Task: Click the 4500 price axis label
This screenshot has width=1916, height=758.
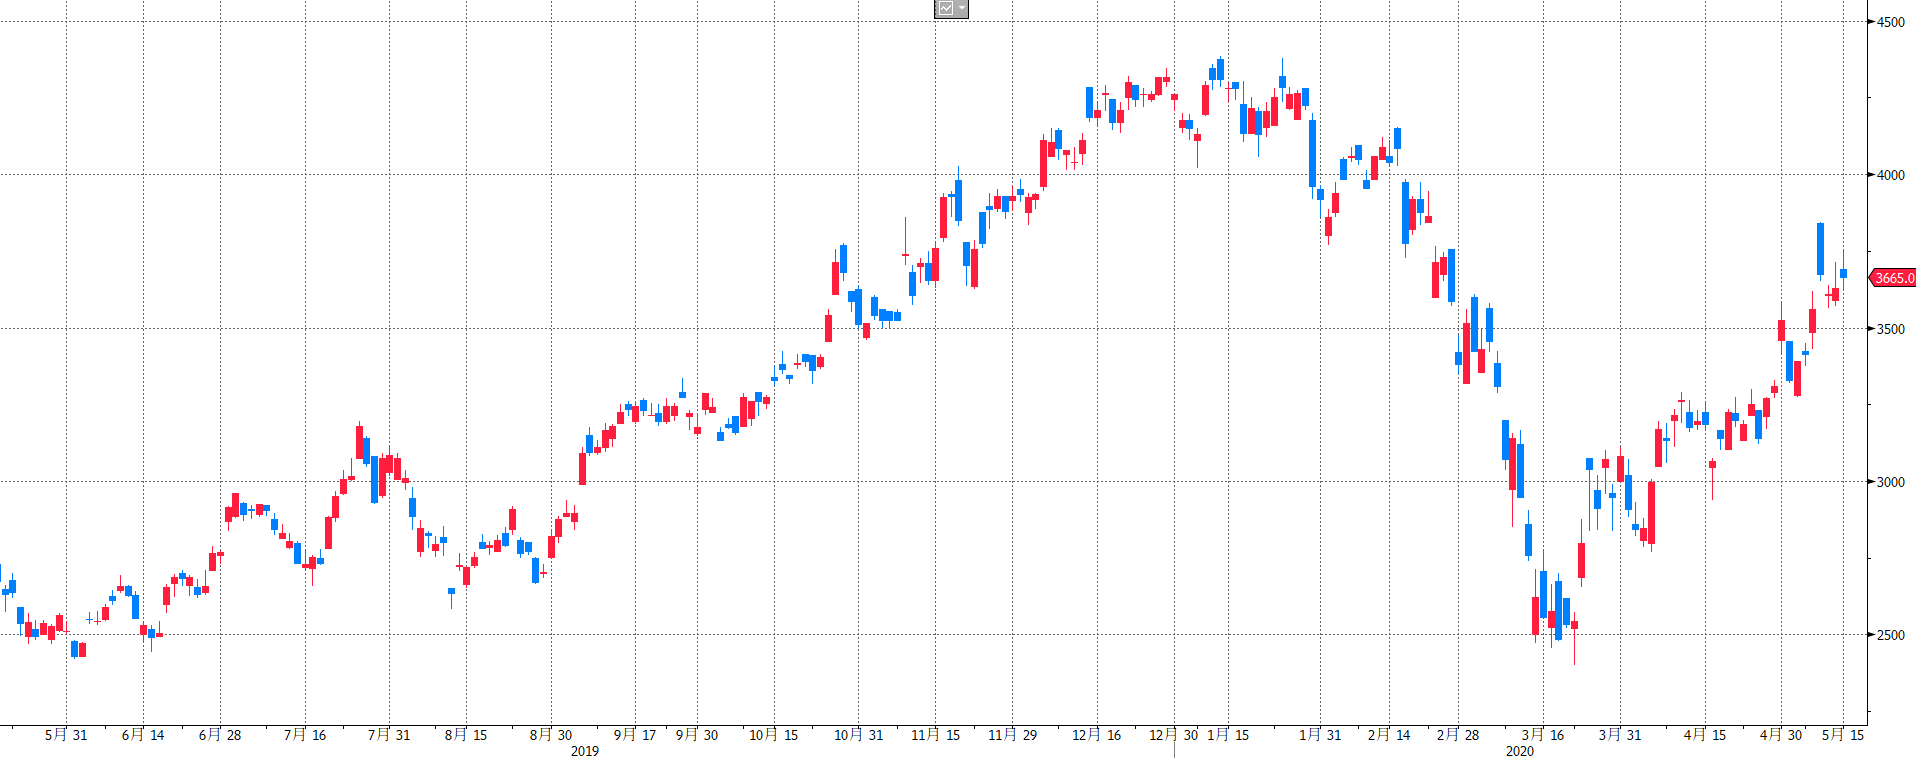Action: pyautogui.click(x=1890, y=22)
